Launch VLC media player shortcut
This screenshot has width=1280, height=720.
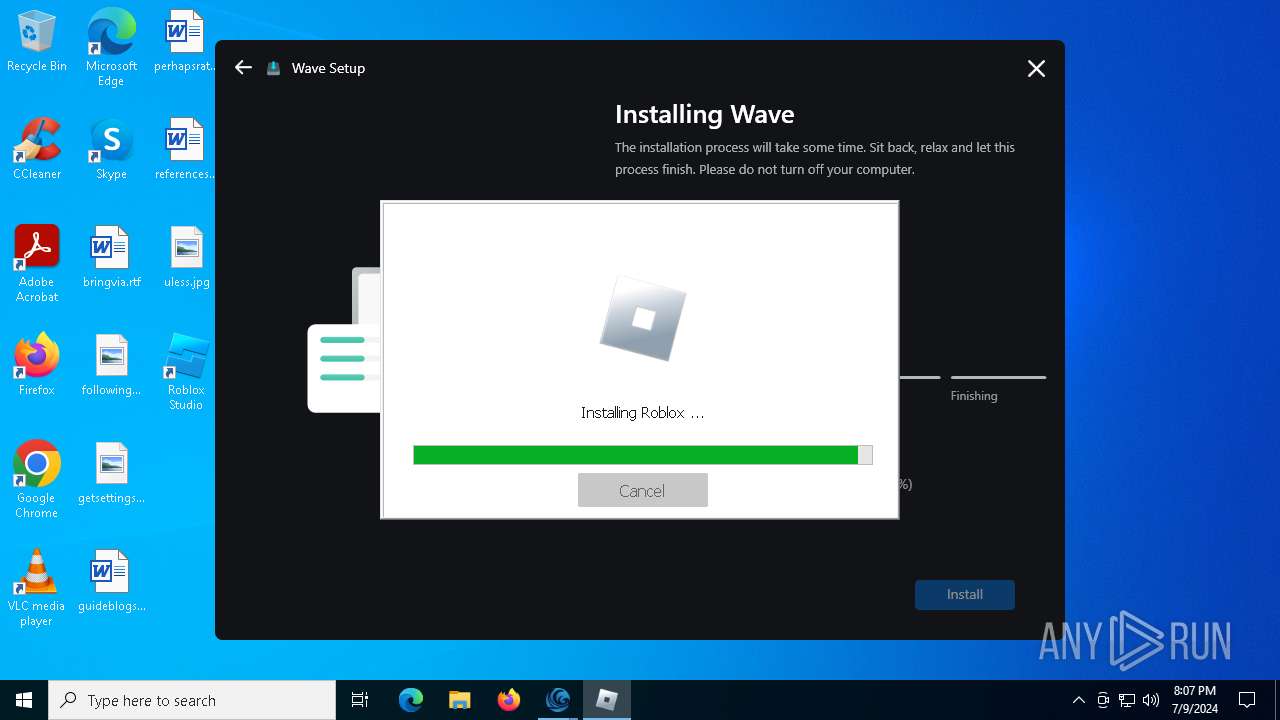coord(37,588)
